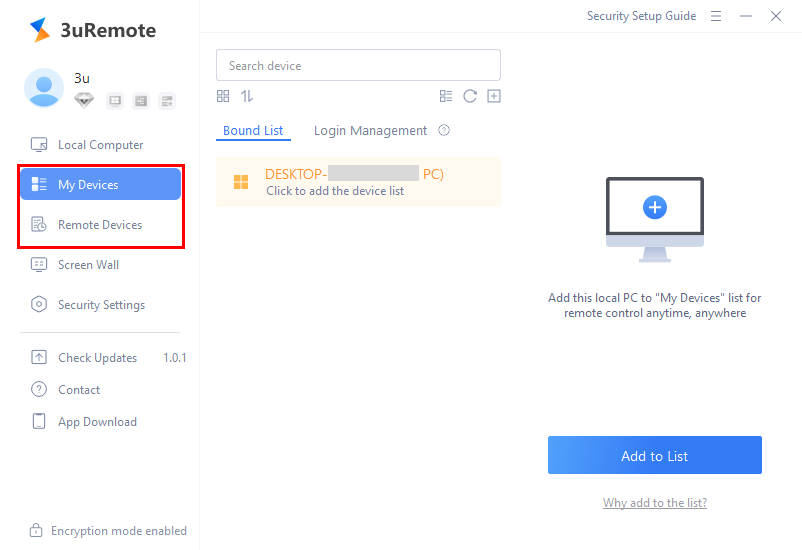The width and height of the screenshot is (802, 550).
Task: Click the Contact question circle icon
Action: pos(39,389)
